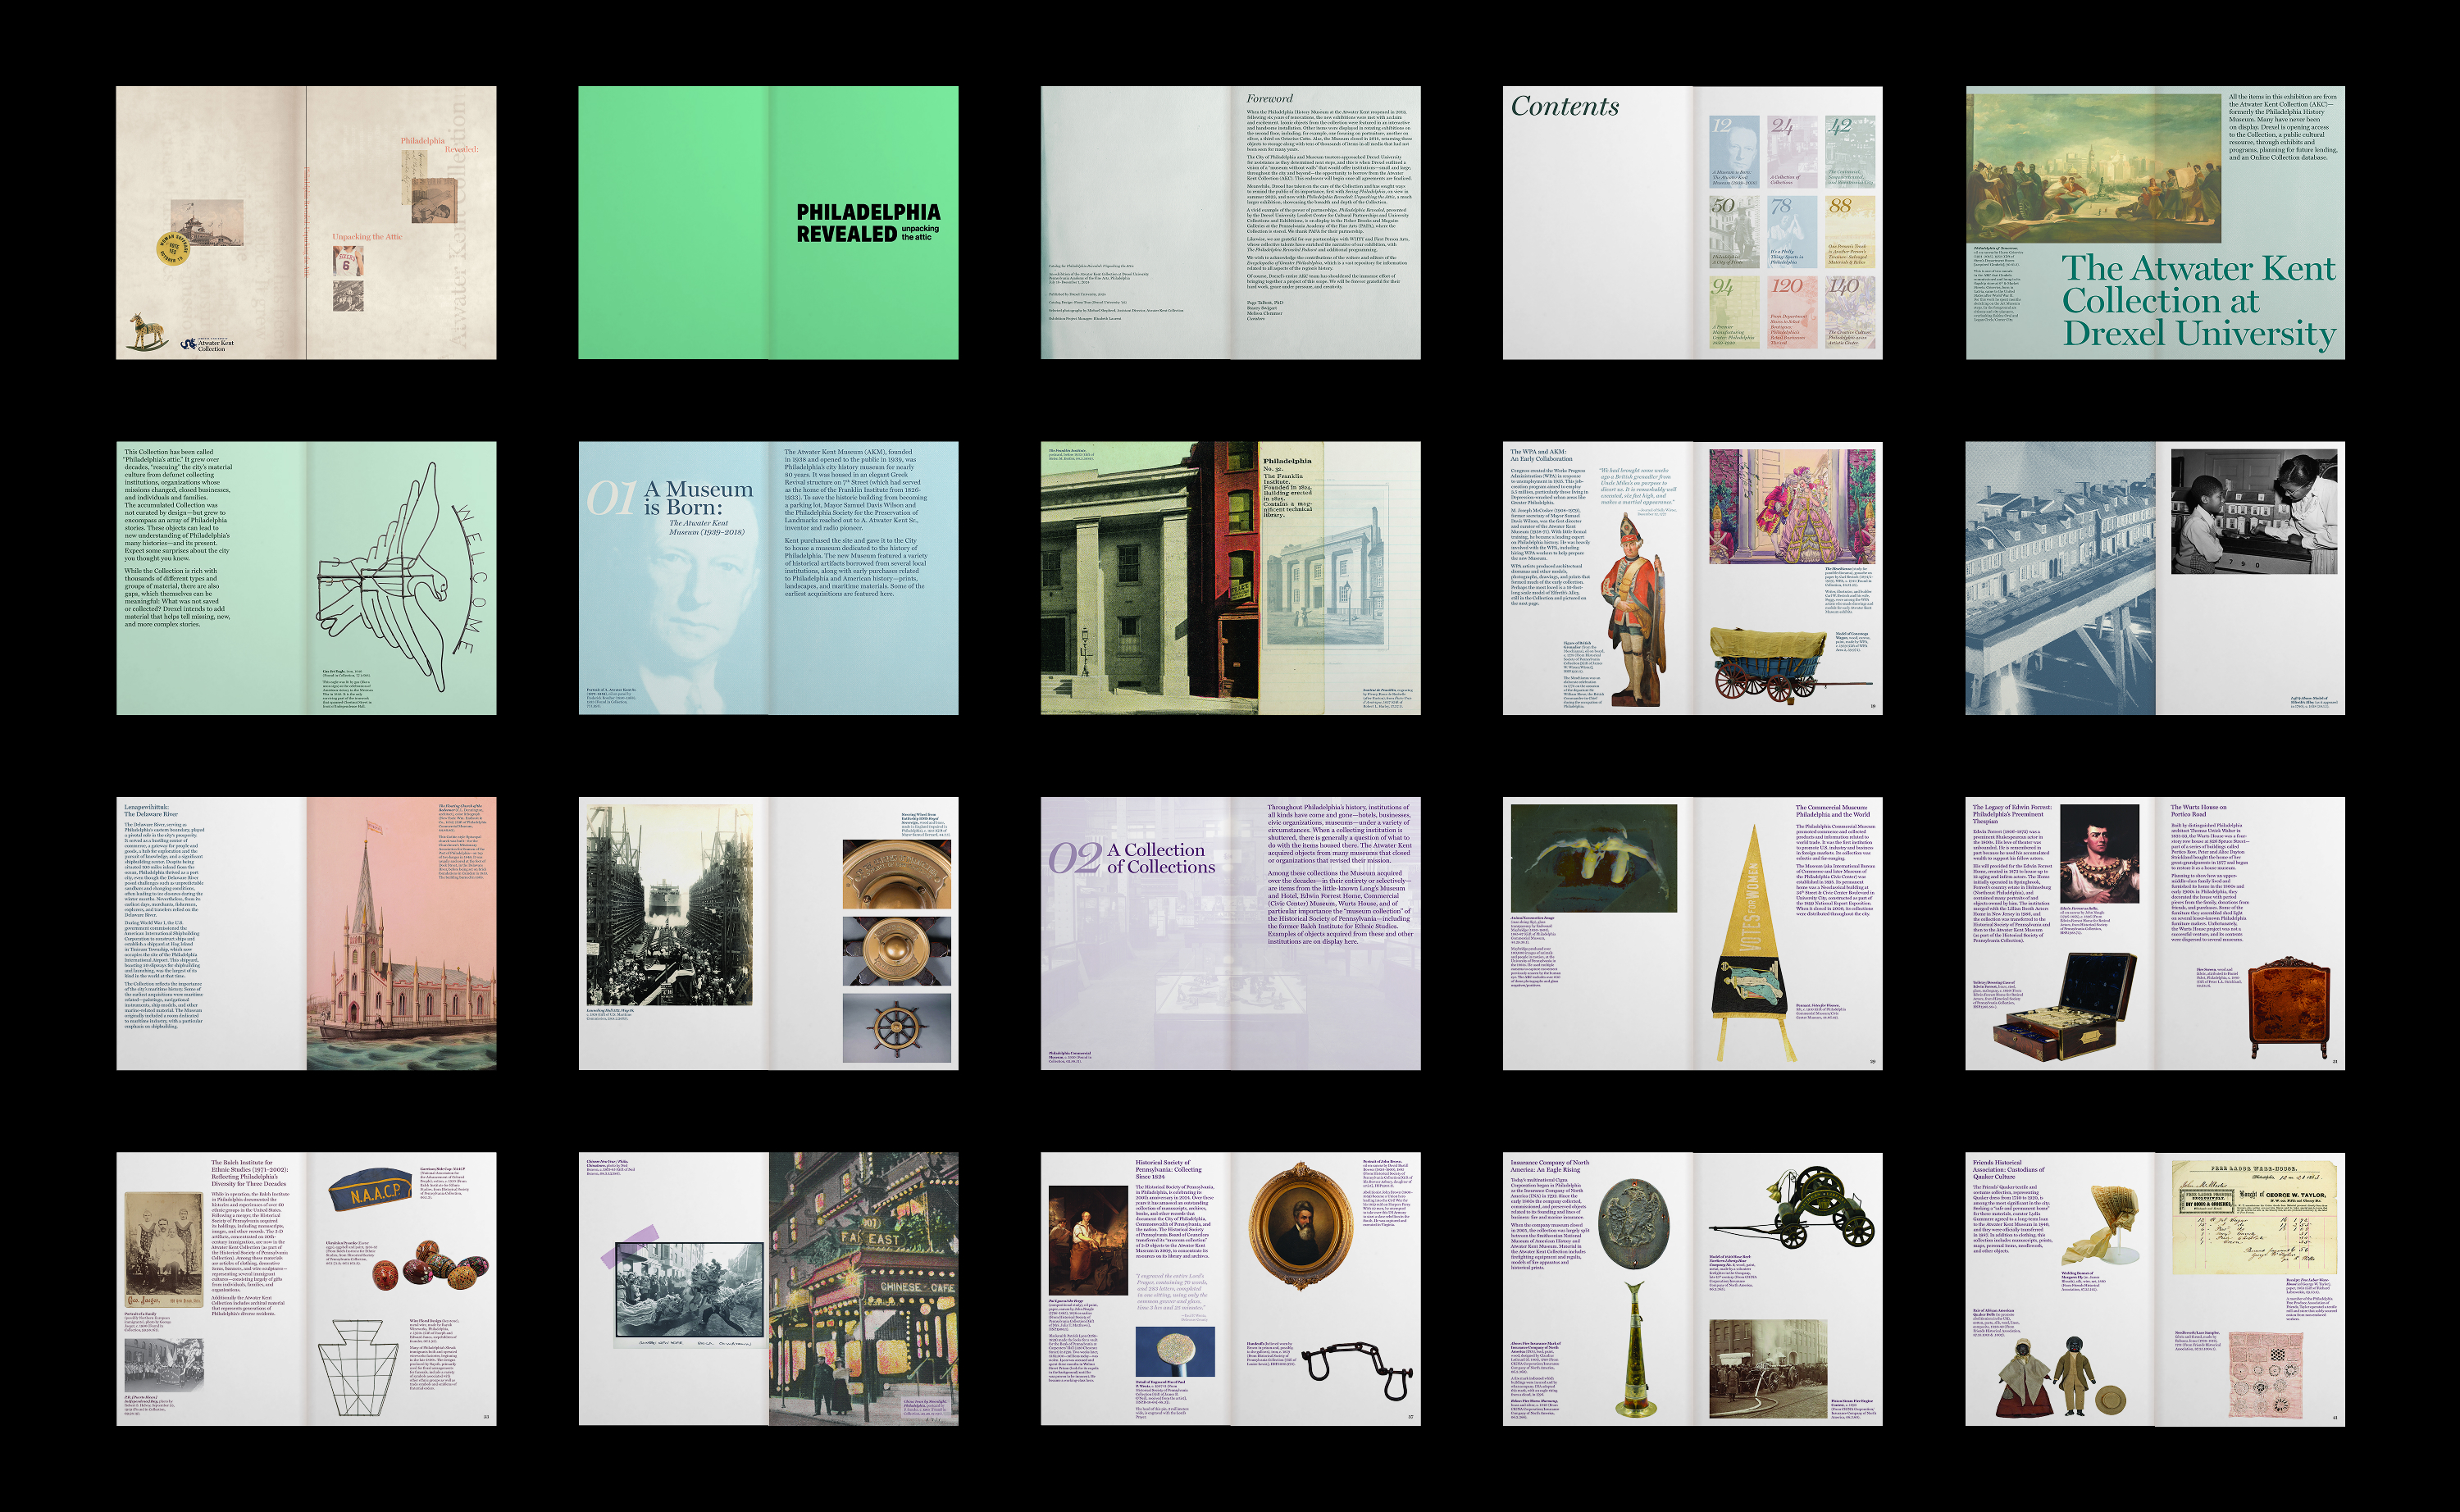Open the beige cover spread with rocking horse

pos(306,222)
